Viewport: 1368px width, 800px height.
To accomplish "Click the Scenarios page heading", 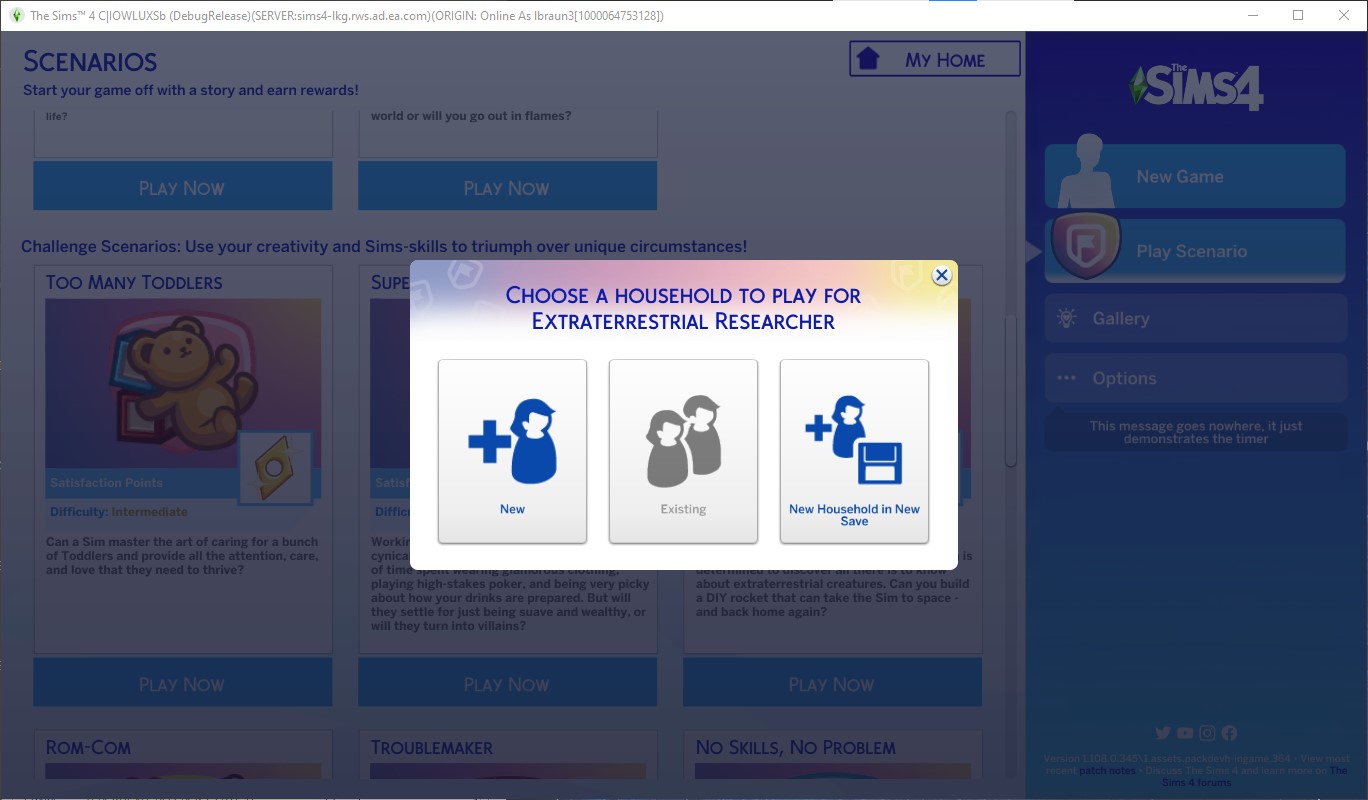I will click(x=90, y=61).
